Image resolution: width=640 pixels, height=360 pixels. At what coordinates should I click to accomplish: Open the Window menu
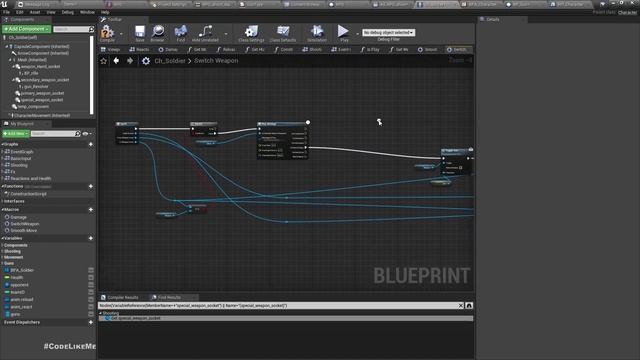pos(87,12)
